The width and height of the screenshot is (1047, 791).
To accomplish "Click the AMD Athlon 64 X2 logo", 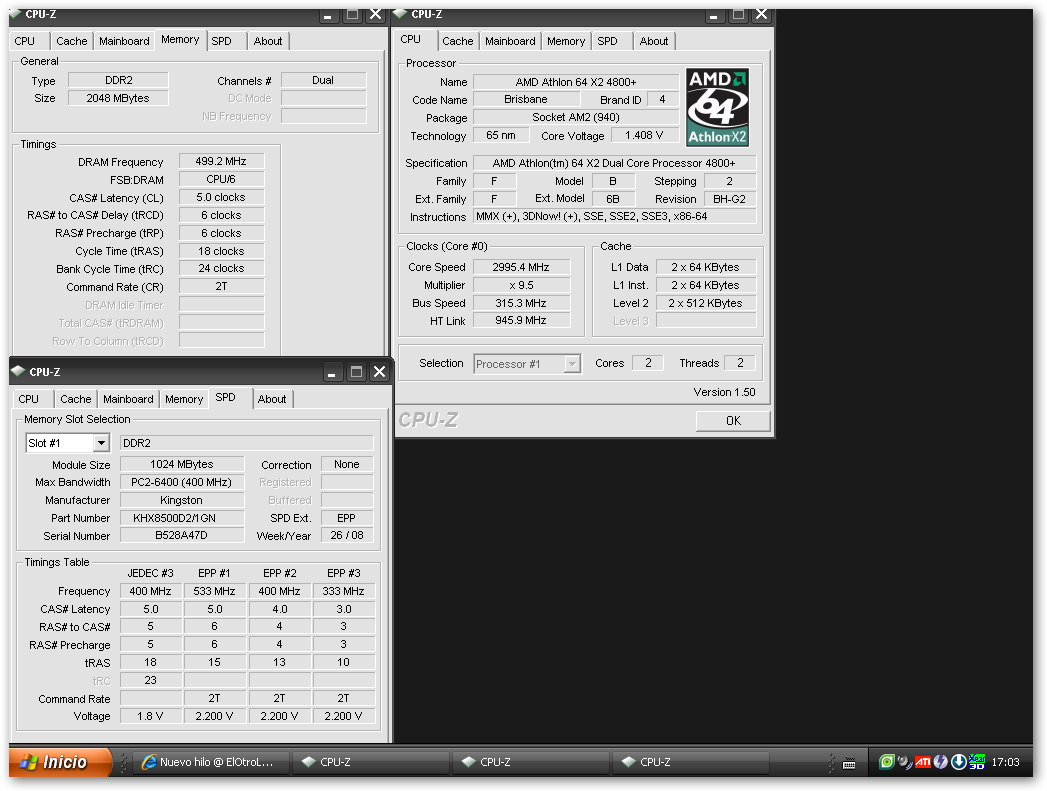I will click(717, 108).
